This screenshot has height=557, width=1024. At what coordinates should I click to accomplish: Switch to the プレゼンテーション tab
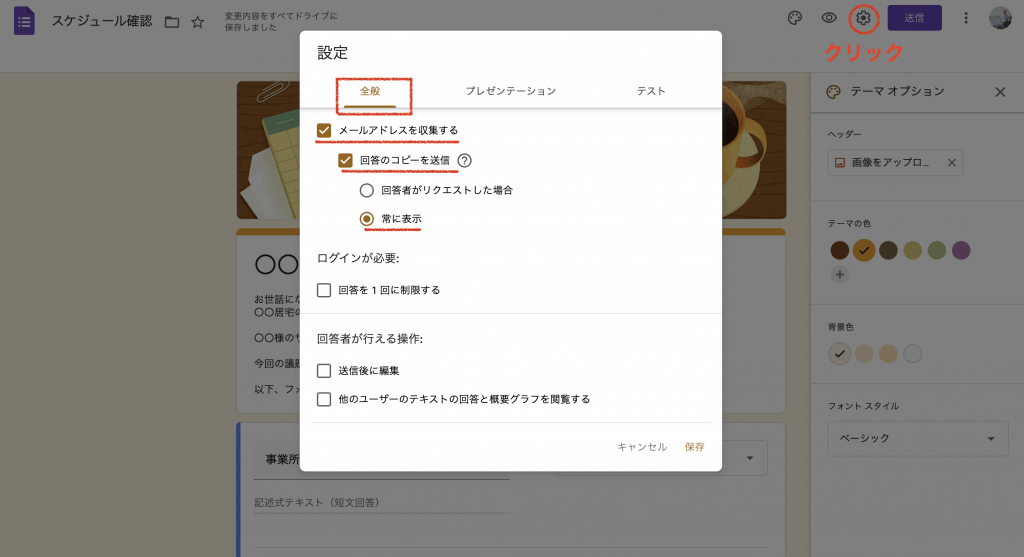point(510,91)
